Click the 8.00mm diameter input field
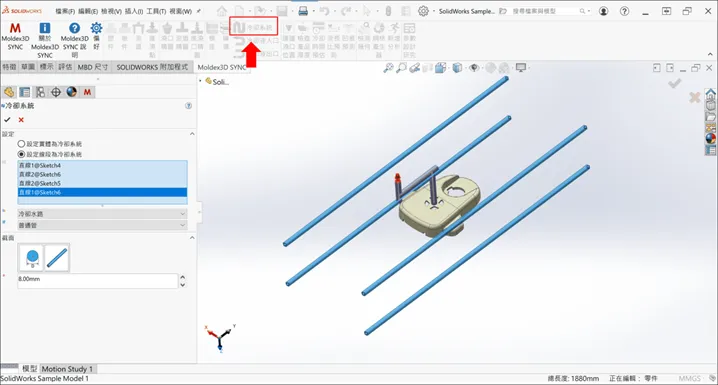The height and width of the screenshot is (385, 718). click(x=97, y=281)
